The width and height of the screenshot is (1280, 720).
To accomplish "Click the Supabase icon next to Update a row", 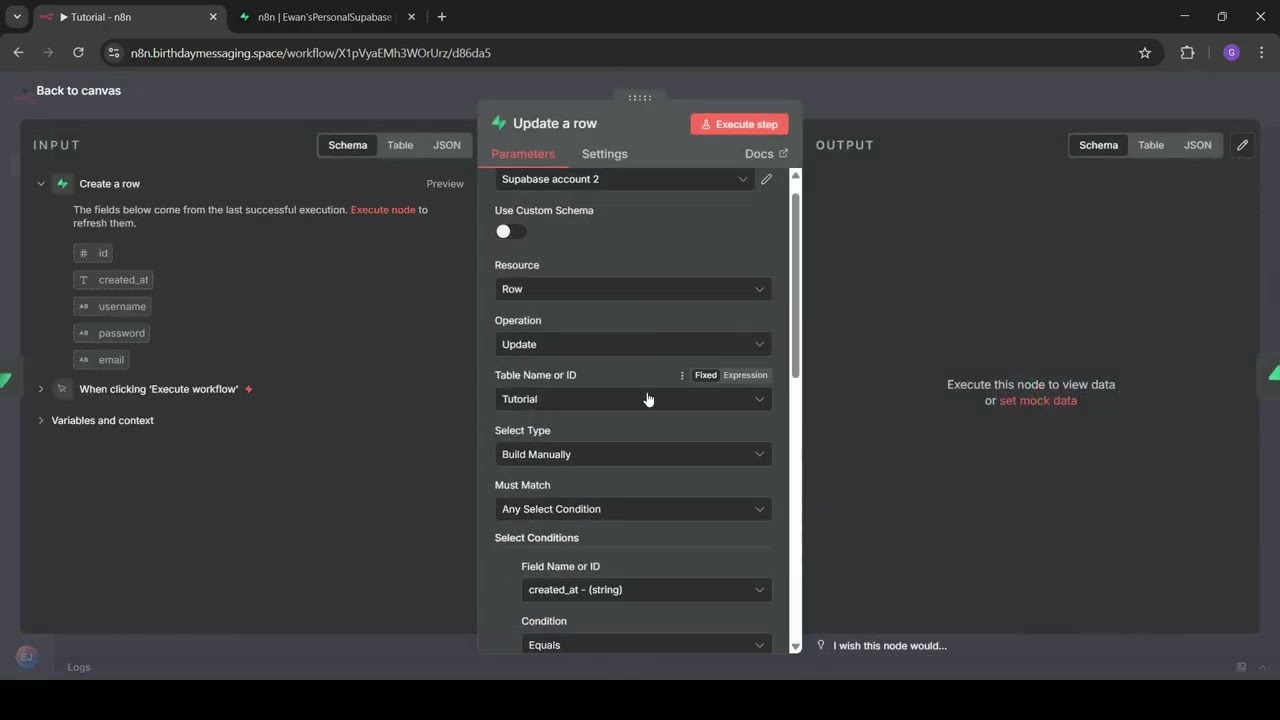I will point(499,123).
